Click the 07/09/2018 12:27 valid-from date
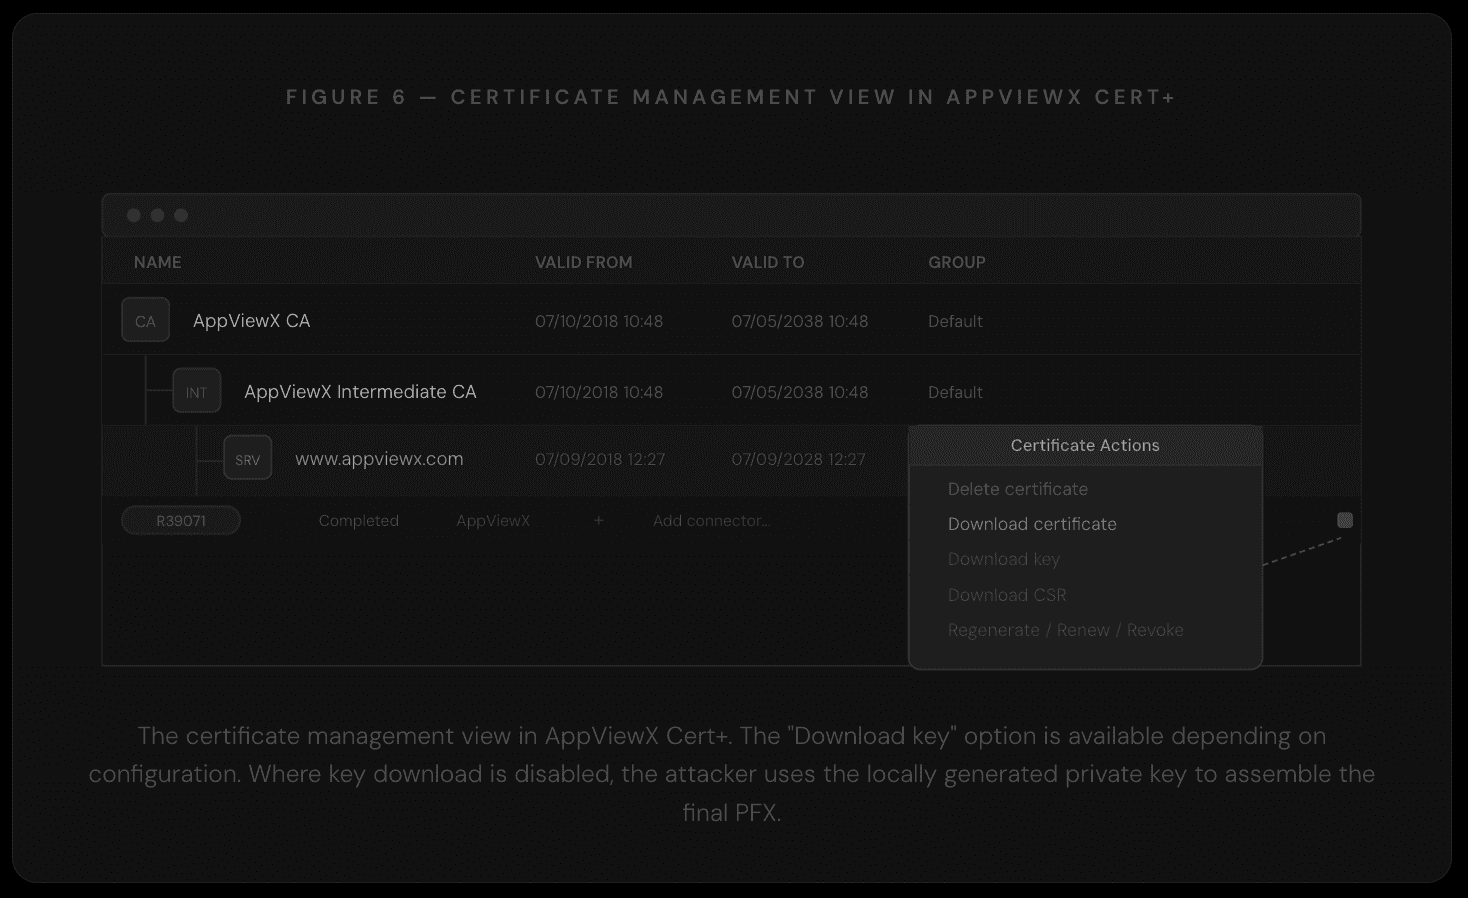This screenshot has width=1468, height=898. (600, 459)
